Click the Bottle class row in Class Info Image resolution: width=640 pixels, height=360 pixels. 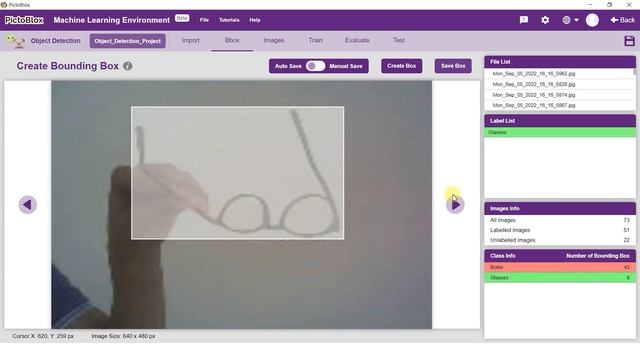tap(560, 267)
